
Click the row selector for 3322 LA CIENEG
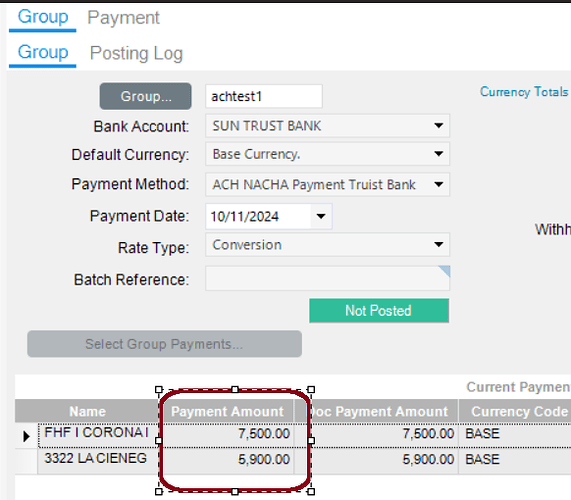pos(26,461)
